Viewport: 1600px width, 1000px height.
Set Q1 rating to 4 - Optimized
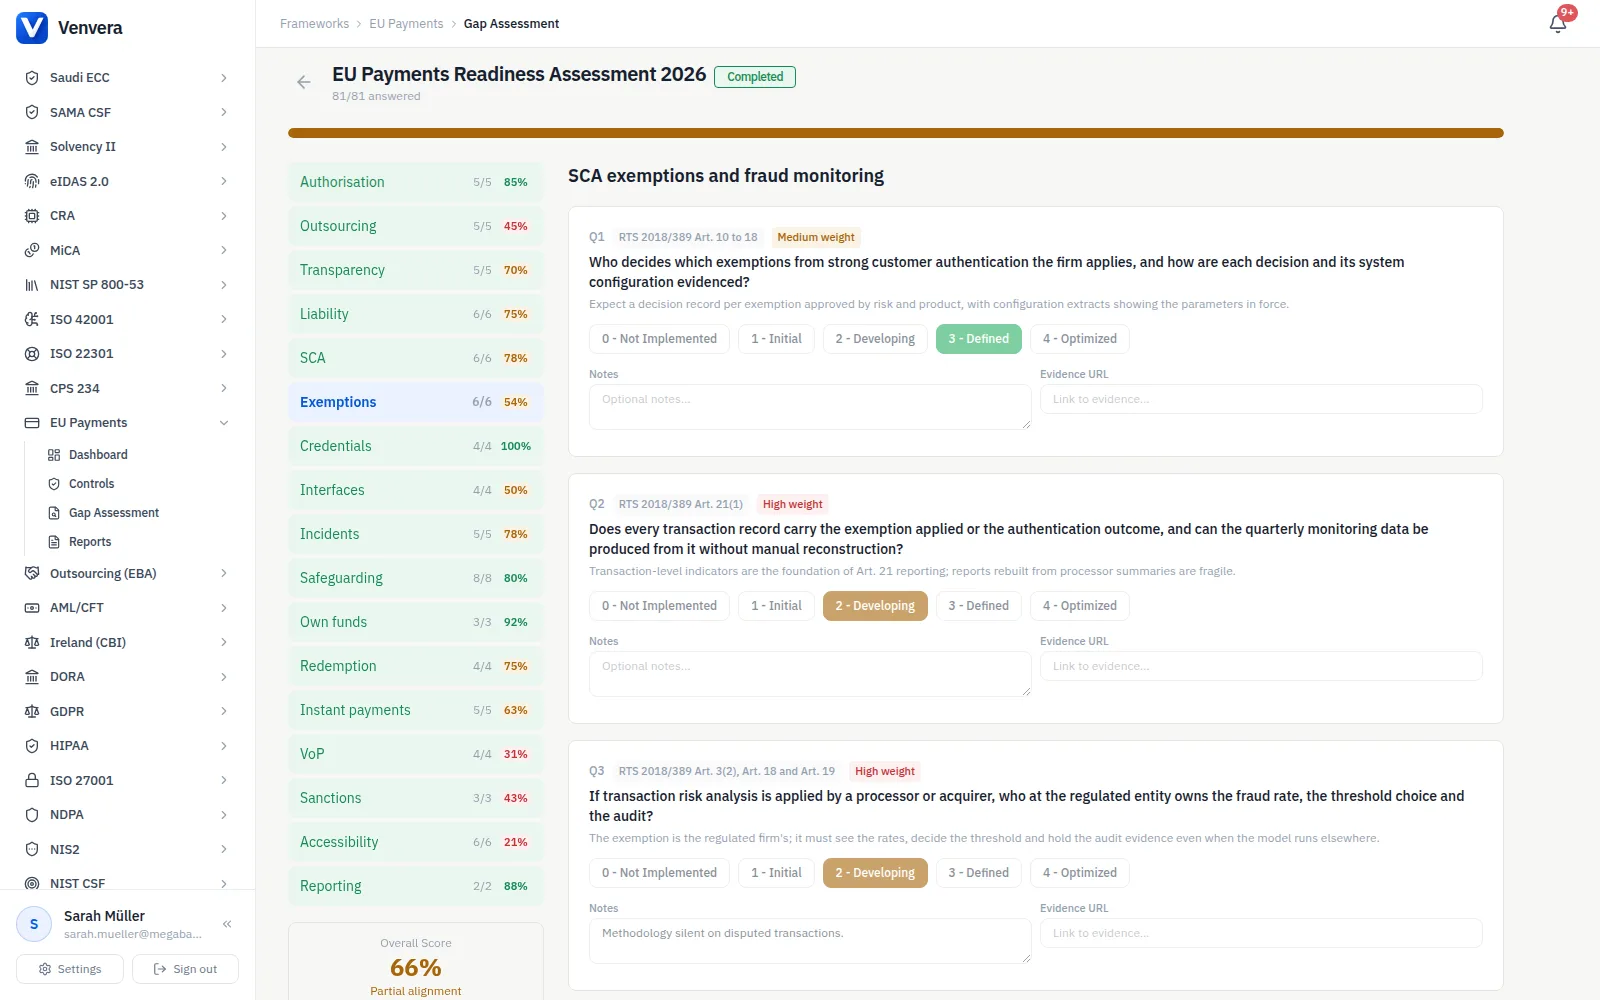point(1080,339)
